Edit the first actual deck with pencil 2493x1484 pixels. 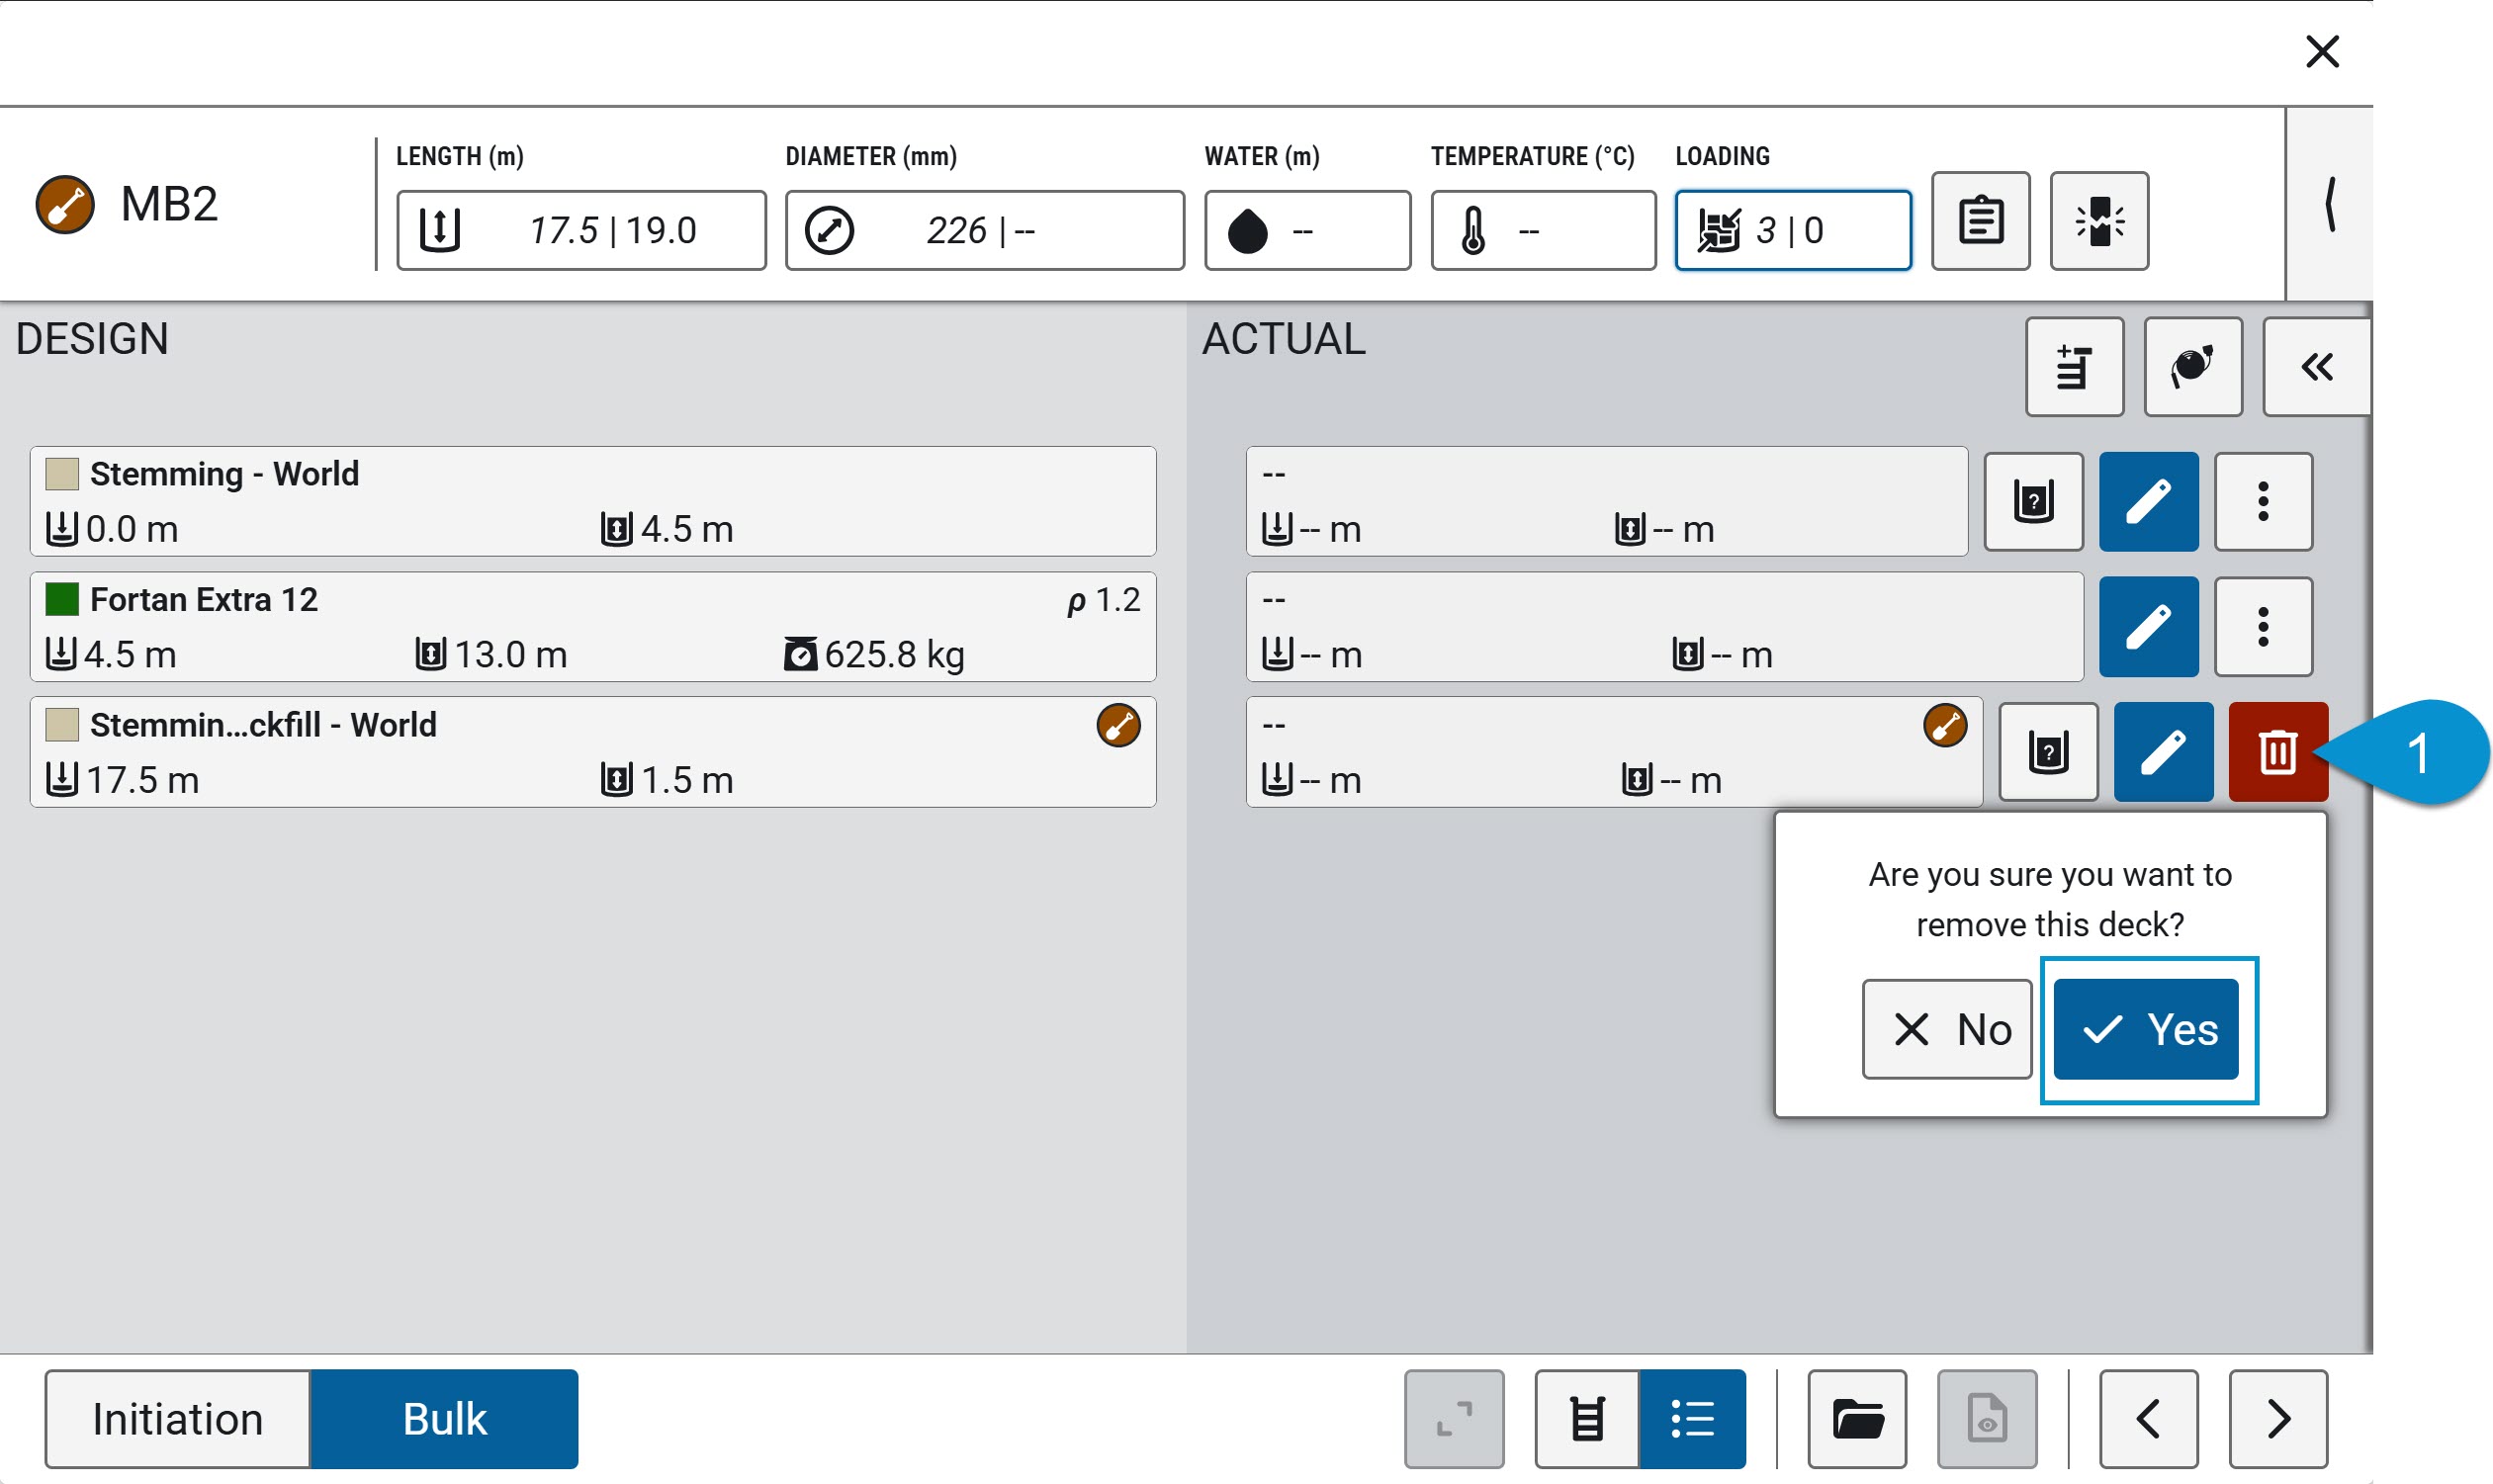click(x=2148, y=501)
